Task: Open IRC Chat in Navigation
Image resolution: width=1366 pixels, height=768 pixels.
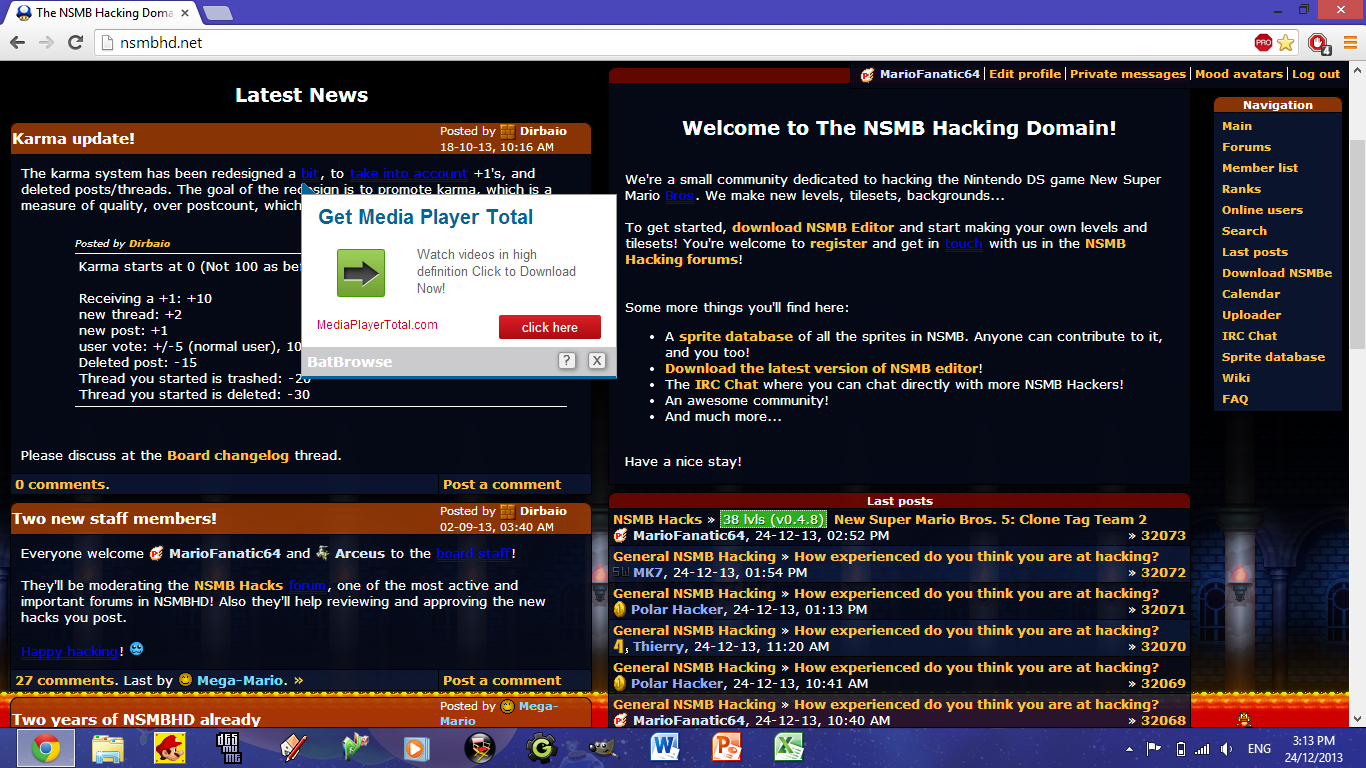Action: [x=1249, y=336]
